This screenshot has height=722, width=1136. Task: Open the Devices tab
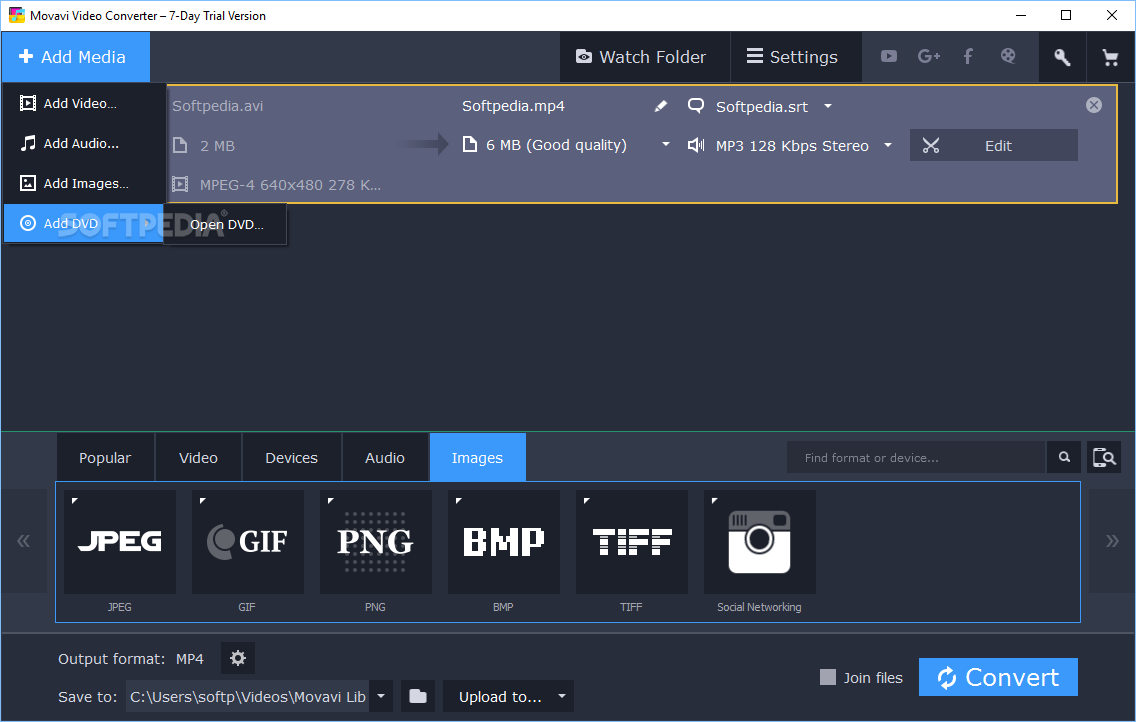(x=291, y=458)
